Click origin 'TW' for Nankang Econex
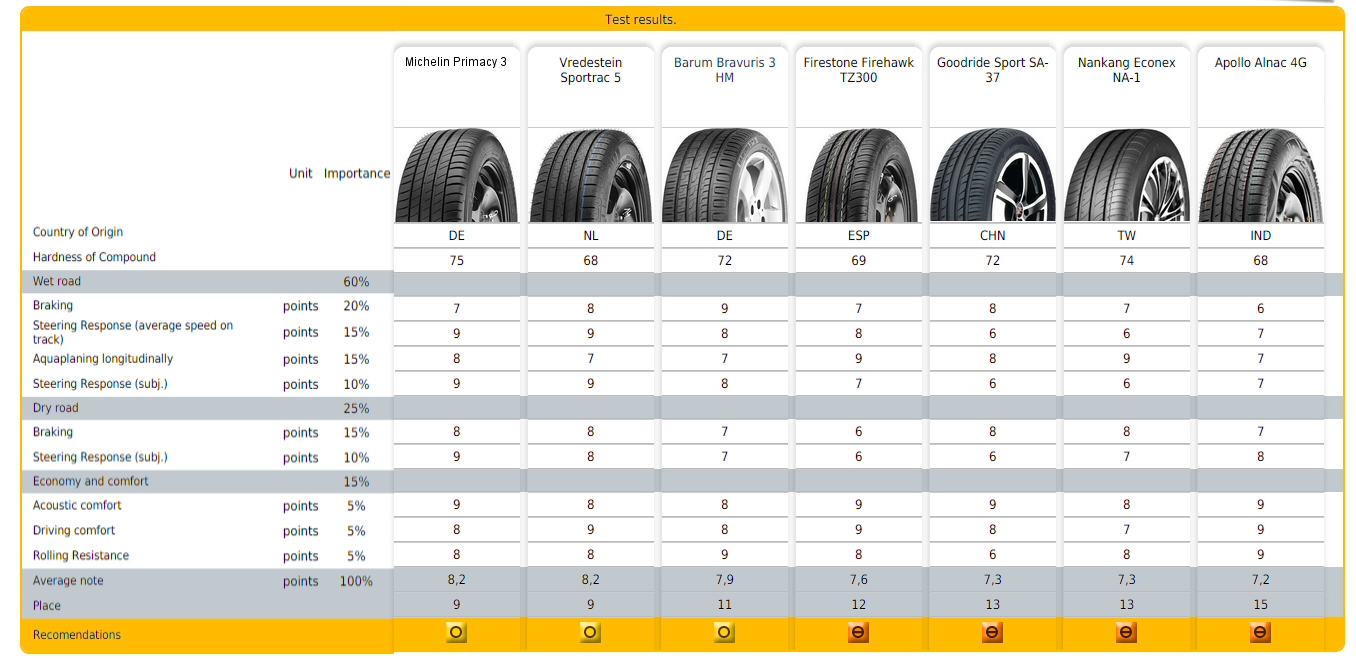Image resolution: width=1356 pixels, height=661 pixels. point(1127,236)
